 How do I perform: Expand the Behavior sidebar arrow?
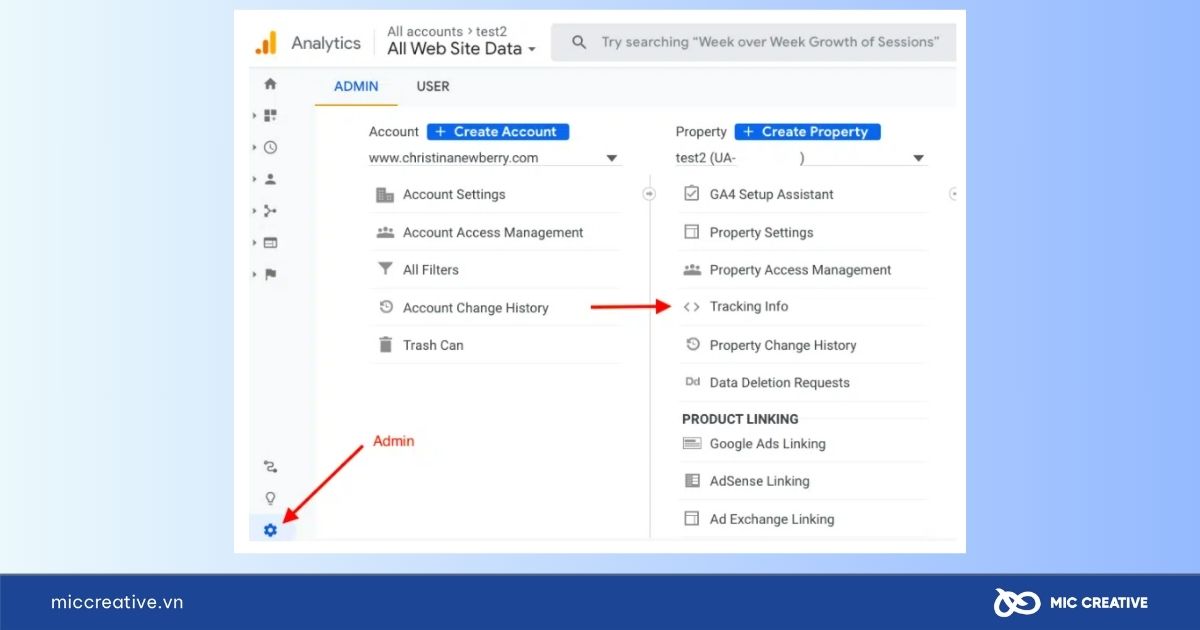click(255, 243)
